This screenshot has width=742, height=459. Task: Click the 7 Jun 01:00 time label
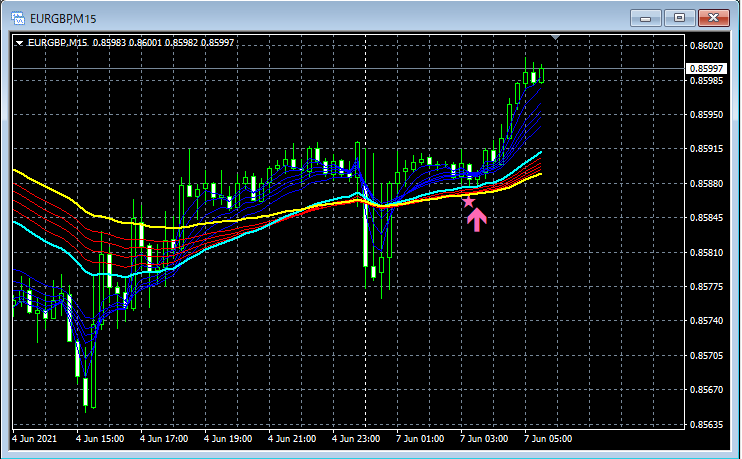point(420,439)
